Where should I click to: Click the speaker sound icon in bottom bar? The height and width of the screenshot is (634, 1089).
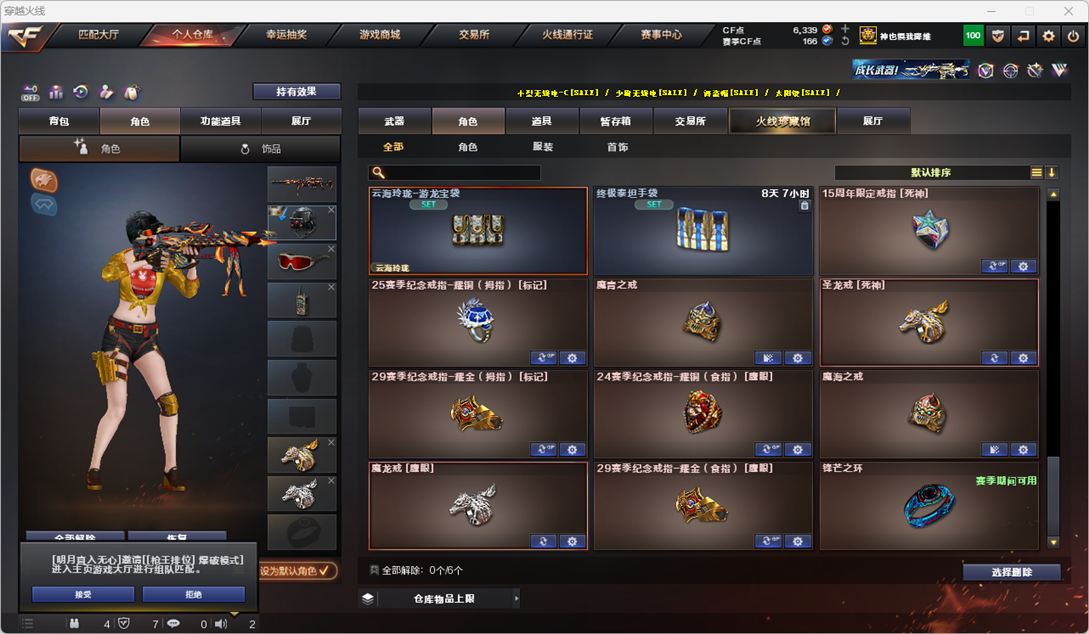coord(221,624)
